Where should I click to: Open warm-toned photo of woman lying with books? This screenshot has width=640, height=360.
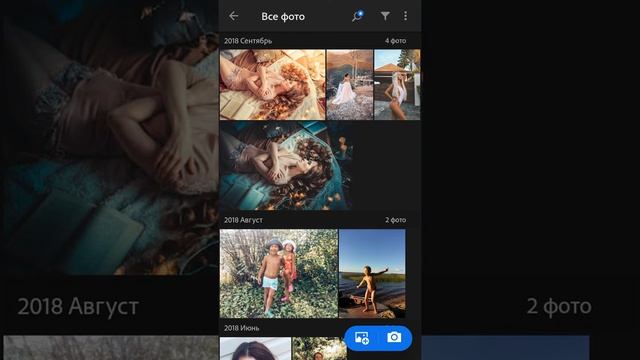pos(272,84)
